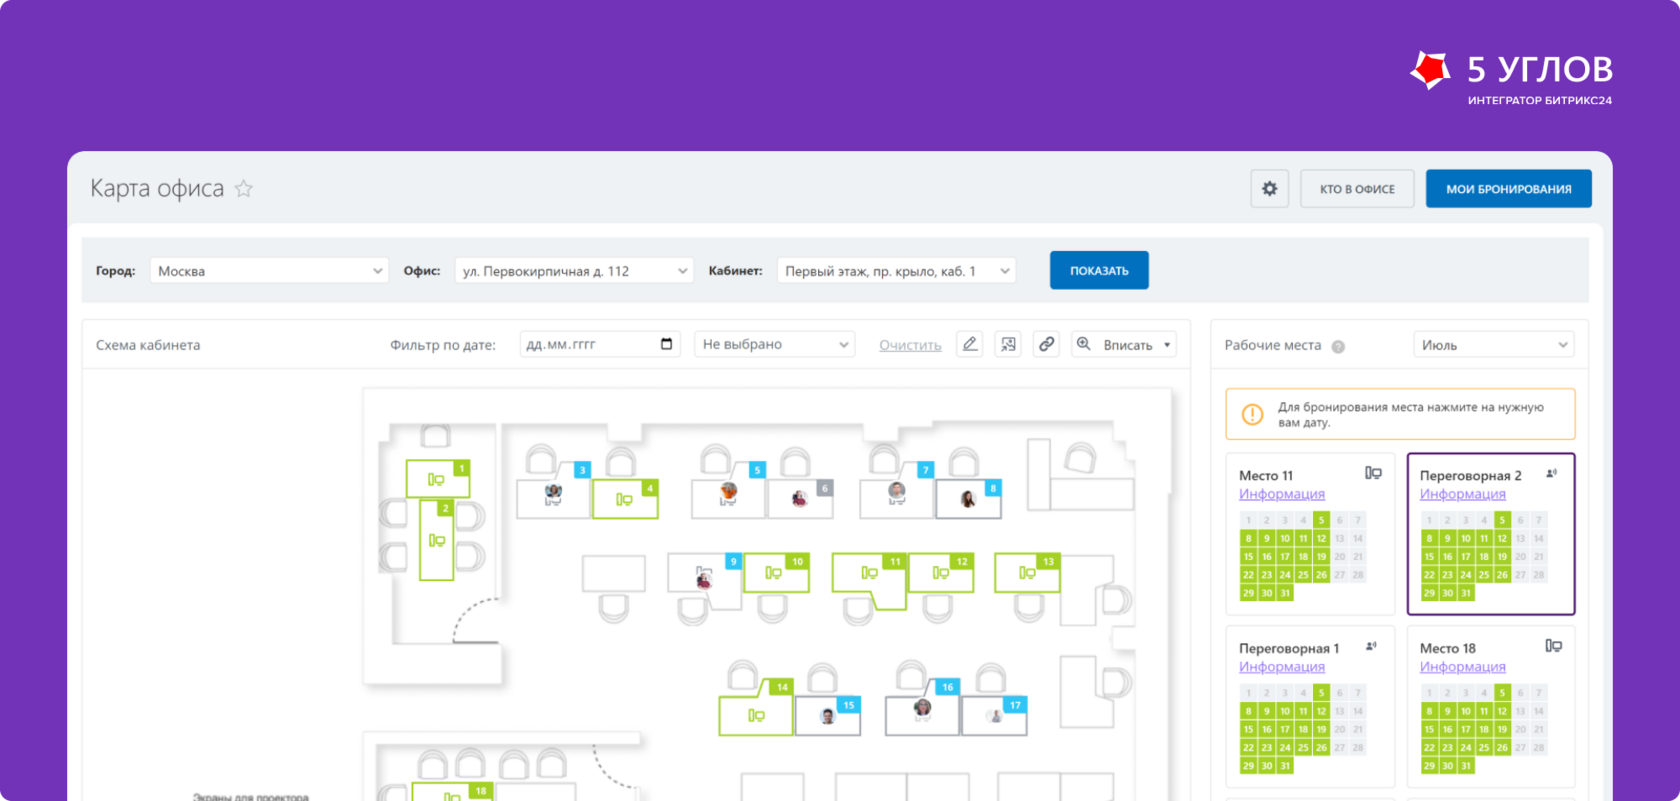Book date 5 in Переговорная 2 calendar
Viewport: 1680px width, 801px height.
tap(1502, 520)
